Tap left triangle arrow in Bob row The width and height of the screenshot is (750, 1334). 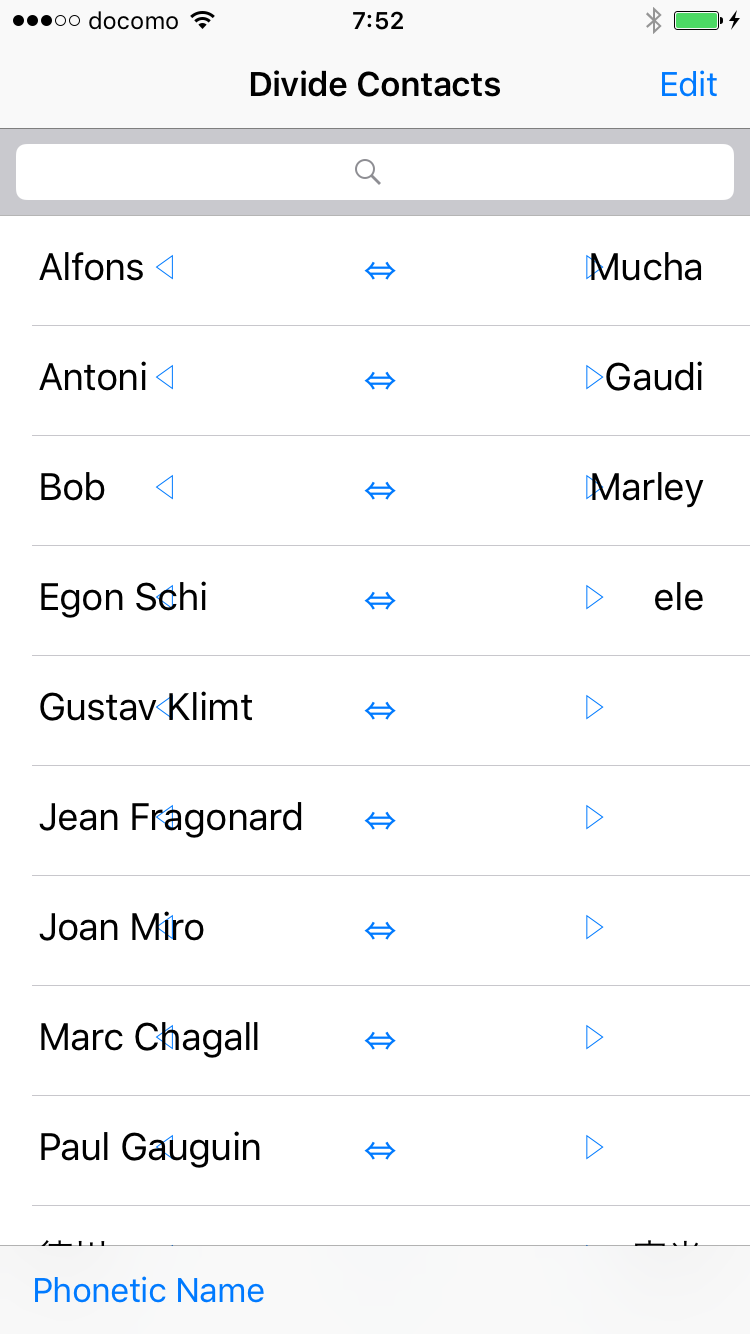pyautogui.click(x=165, y=487)
